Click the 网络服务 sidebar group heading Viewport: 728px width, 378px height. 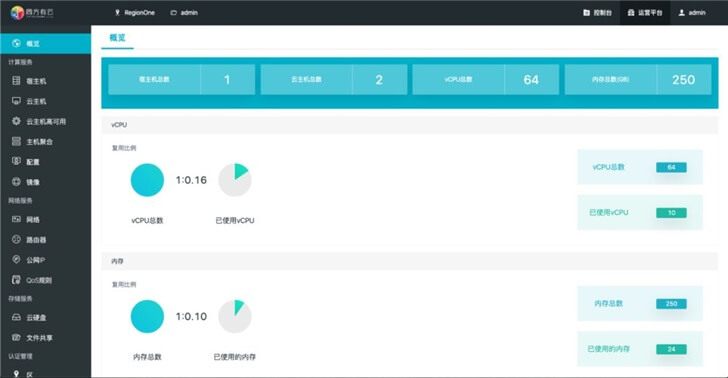pyautogui.click(x=20, y=201)
